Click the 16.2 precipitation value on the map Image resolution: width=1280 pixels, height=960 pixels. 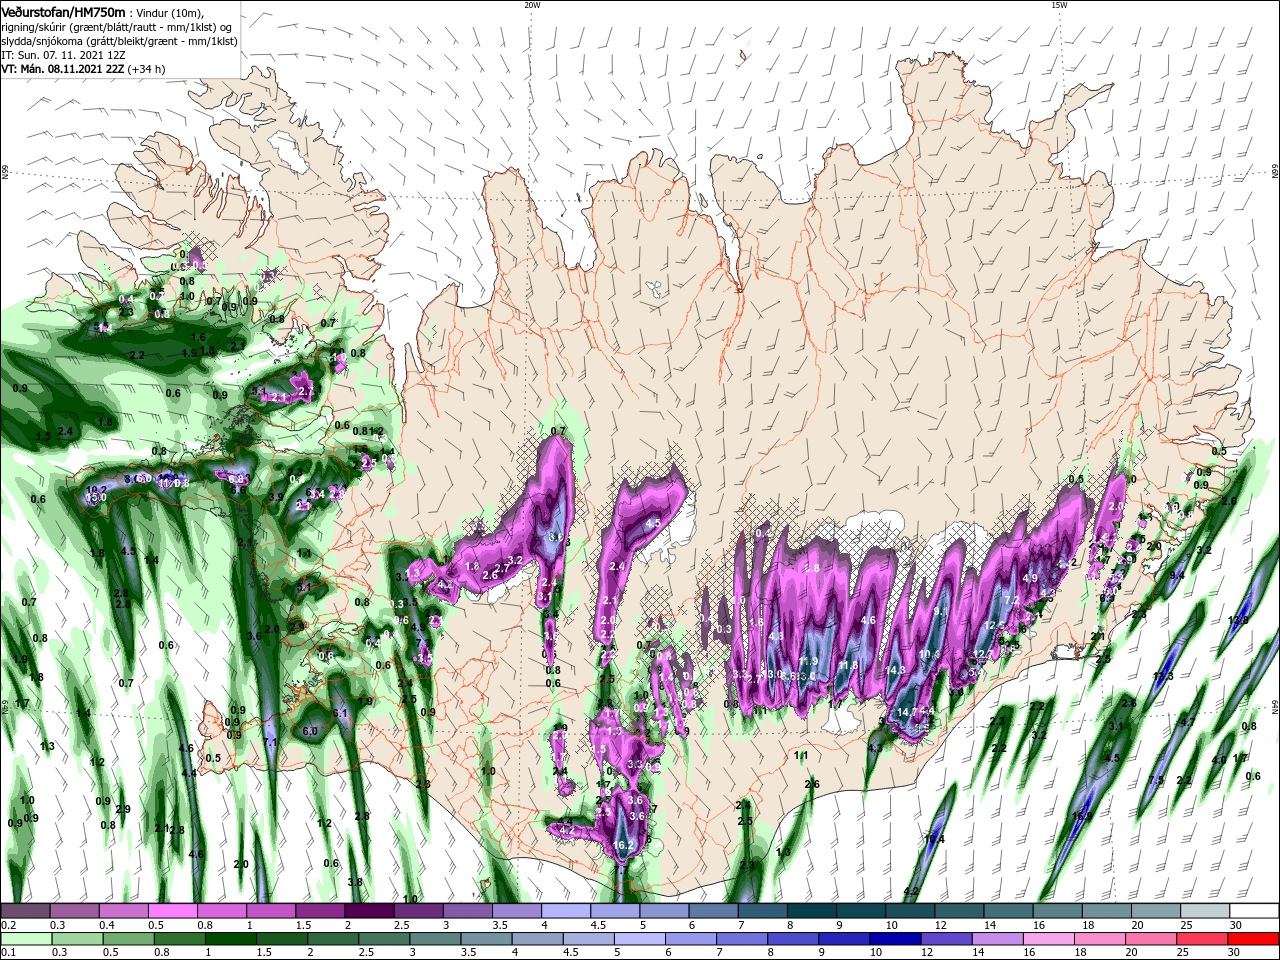(x=623, y=845)
